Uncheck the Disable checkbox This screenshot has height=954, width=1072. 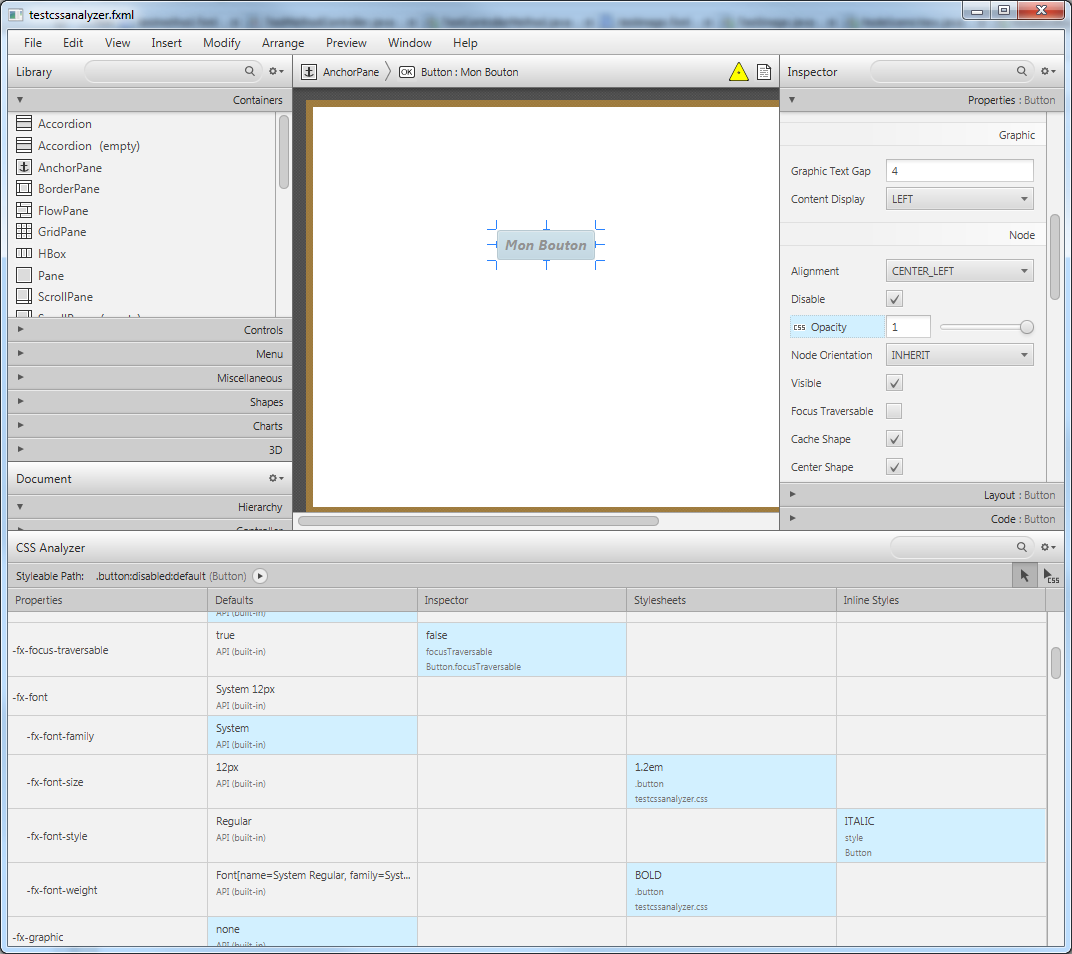(x=895, y=299)
